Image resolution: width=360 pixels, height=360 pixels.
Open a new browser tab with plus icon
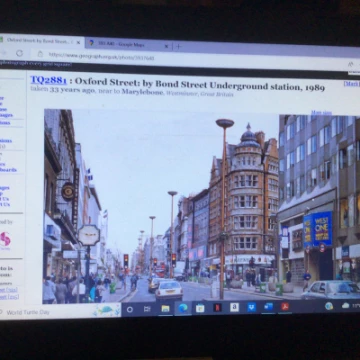179,46
